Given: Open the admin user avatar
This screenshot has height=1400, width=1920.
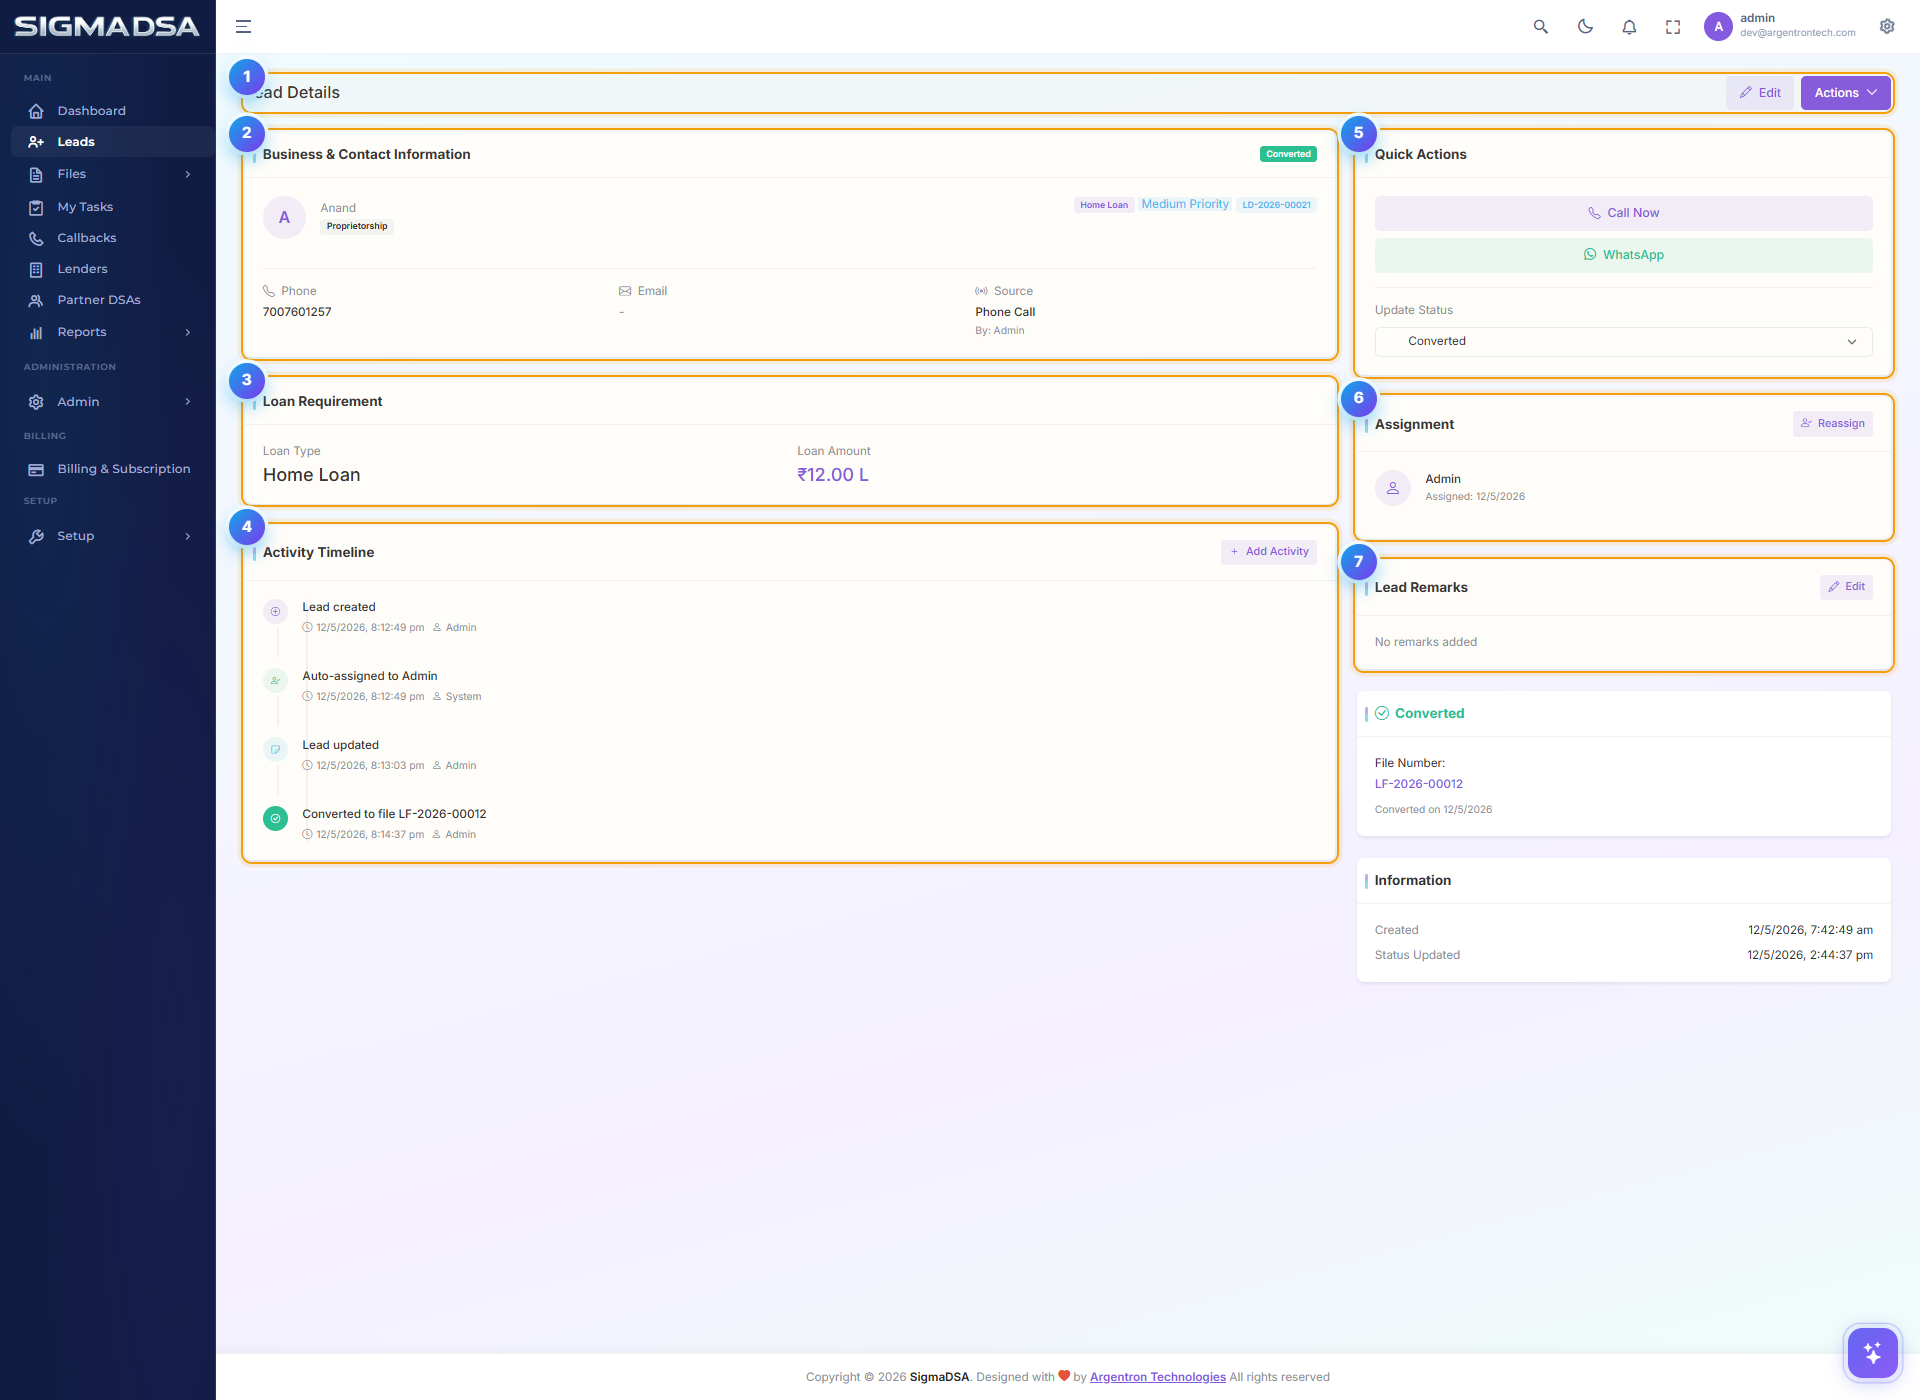Looking at the screenshot, I should [x=1718, y=27].
